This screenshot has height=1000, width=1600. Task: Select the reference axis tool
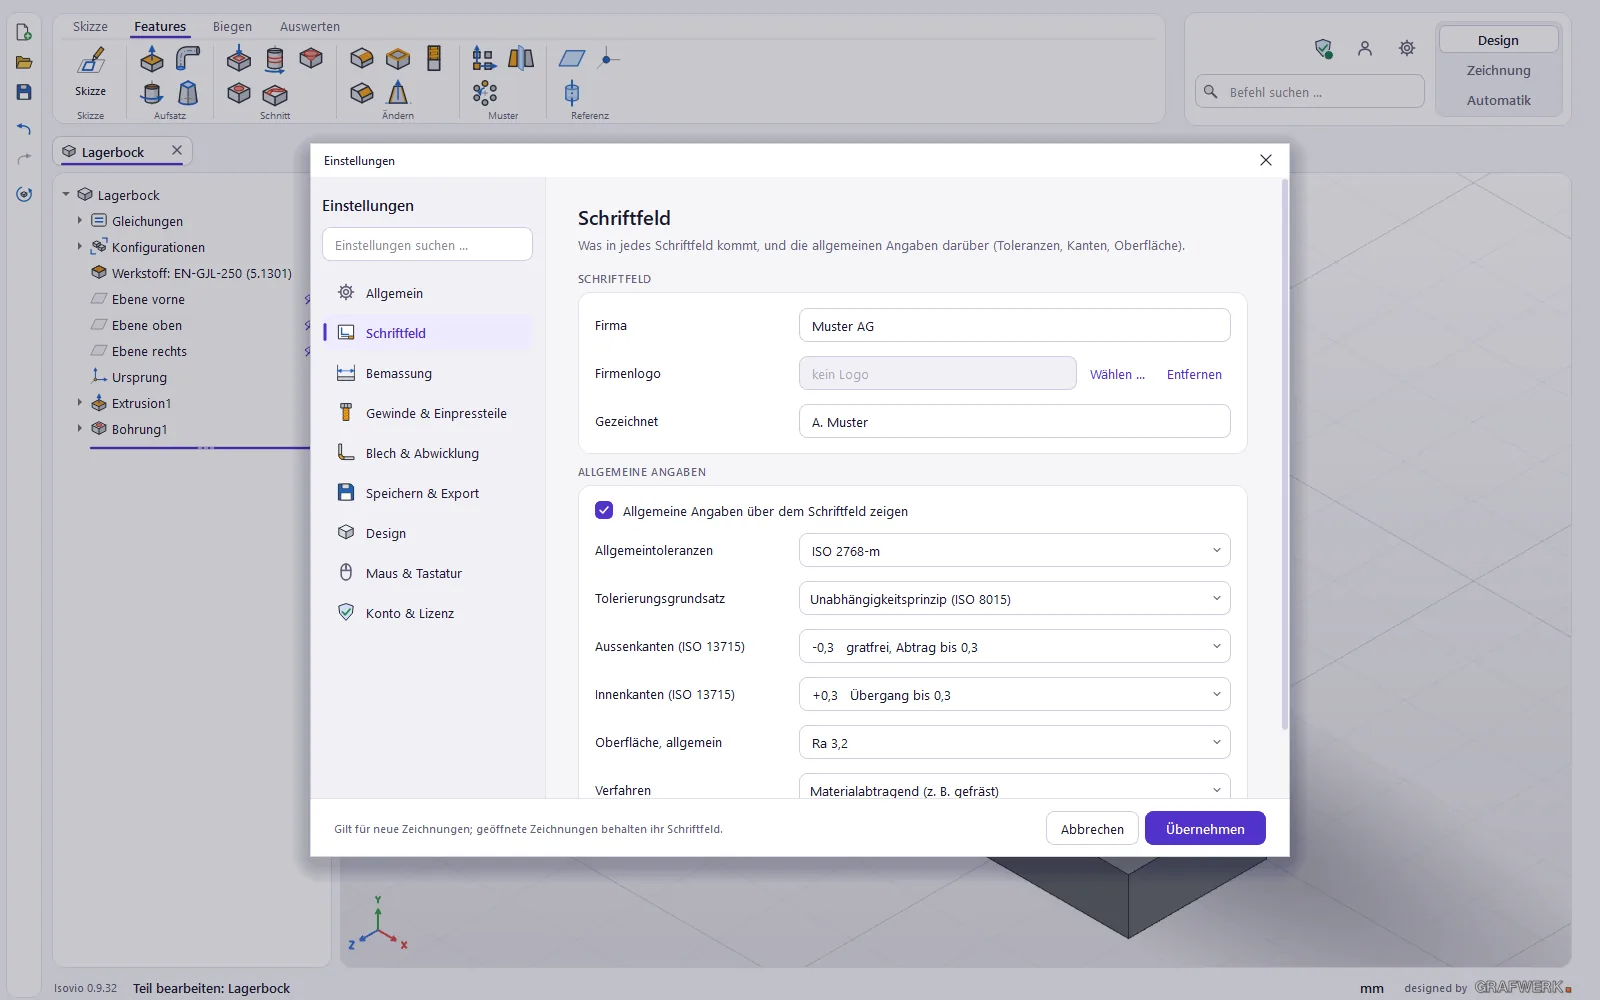[572, 93]
